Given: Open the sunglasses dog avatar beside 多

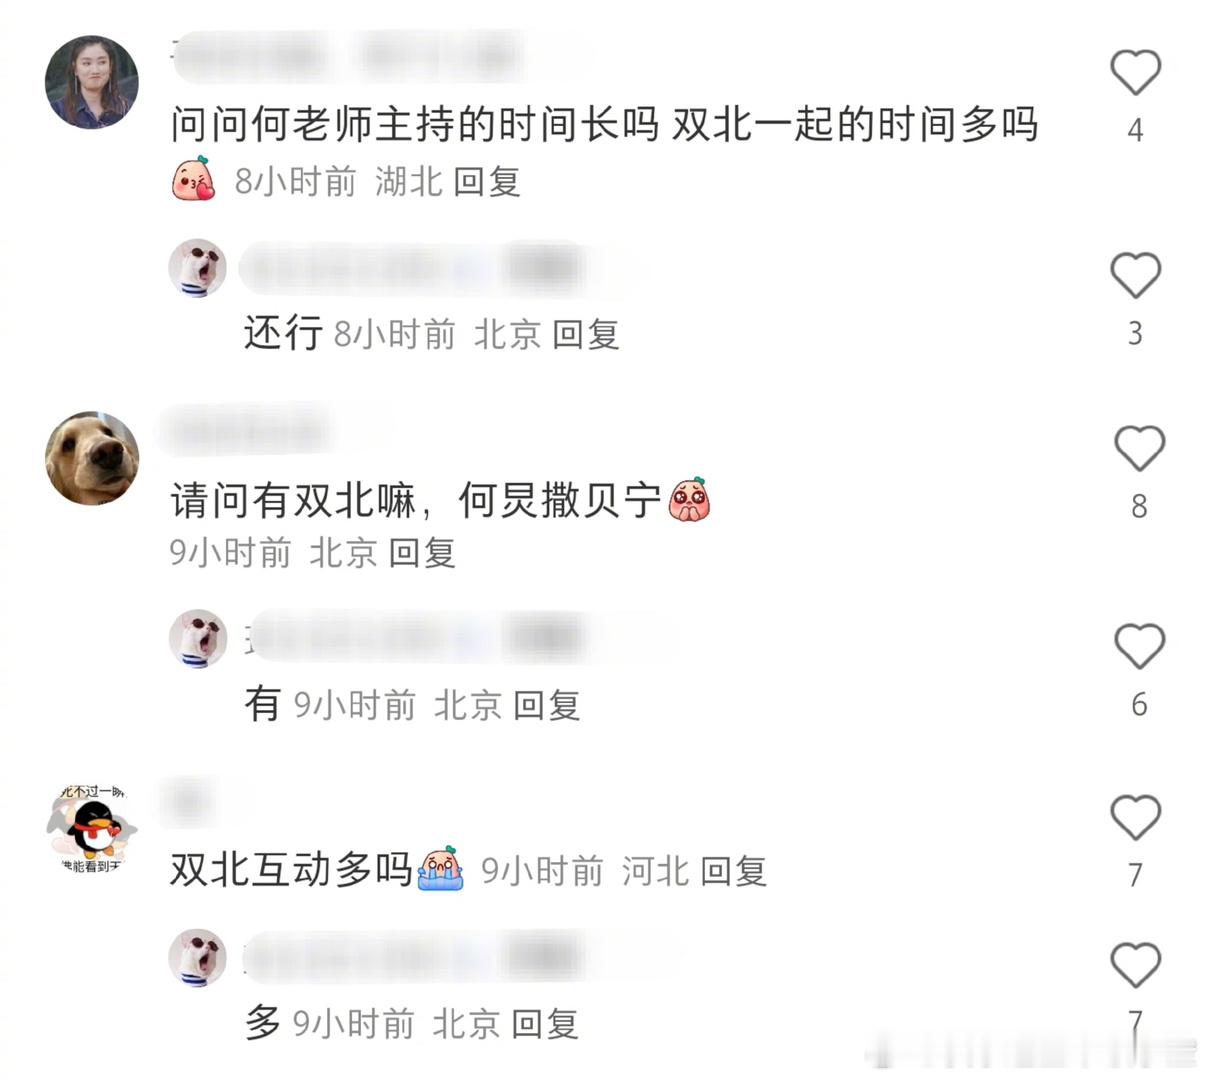Looking at the screenshot, I should [x=197, y=957].
